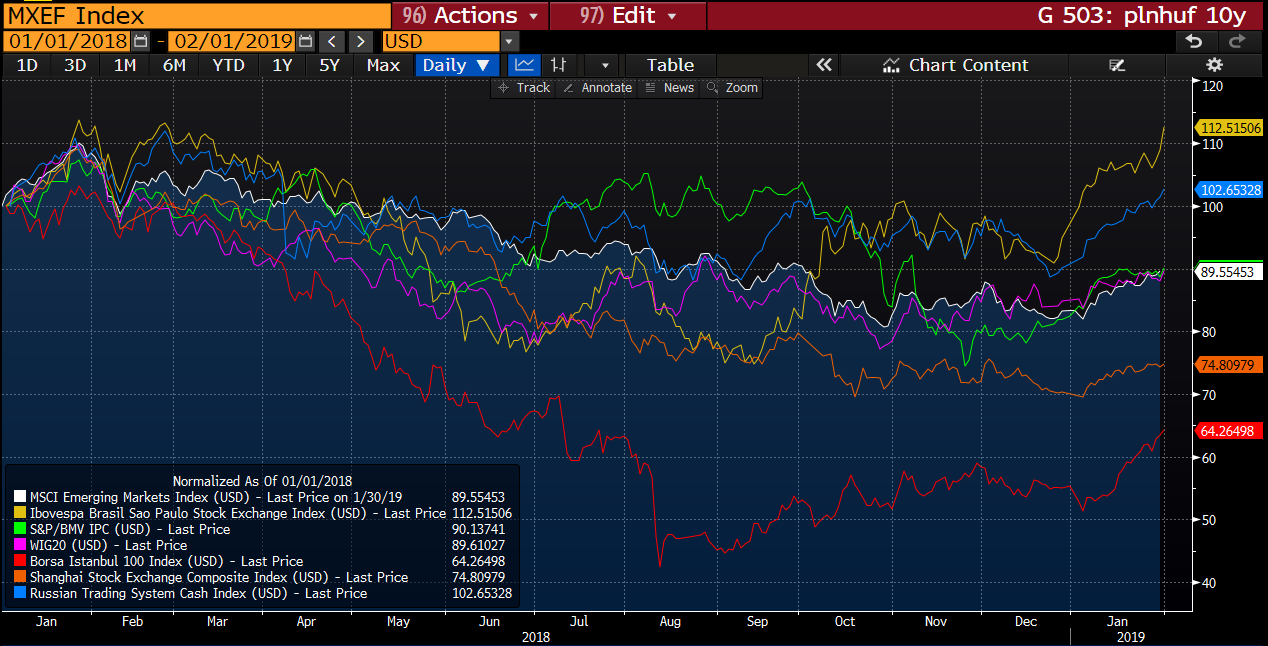
Task: Click red Borsa Istanbul 100 legend swatch
Action: (x=20, y=561)
